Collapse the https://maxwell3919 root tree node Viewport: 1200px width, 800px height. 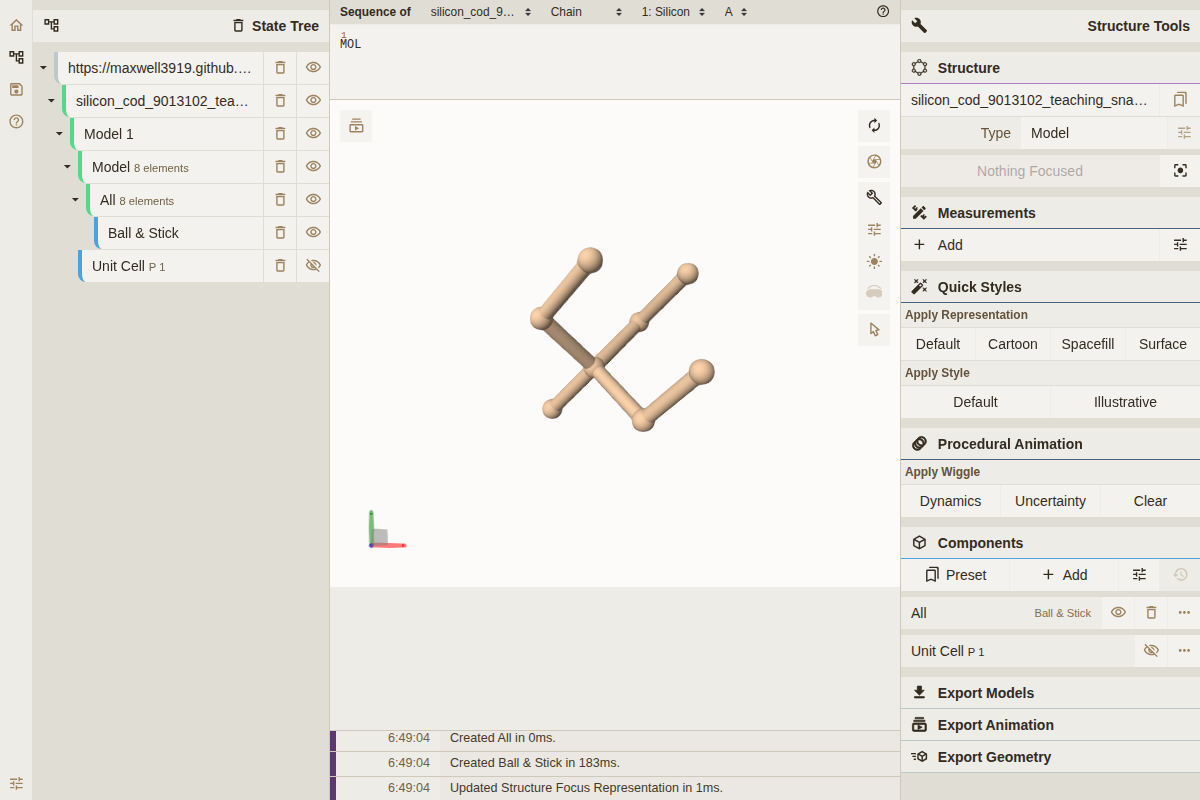click(43, 67)
